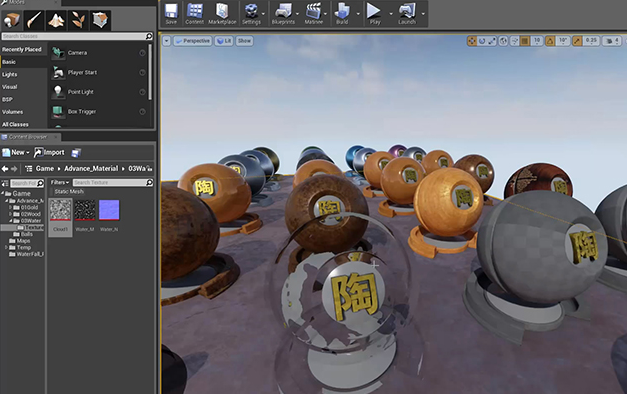The image size is (627, 394).
Task: Select the Paint mode brush icon
Action: [34, 20]
